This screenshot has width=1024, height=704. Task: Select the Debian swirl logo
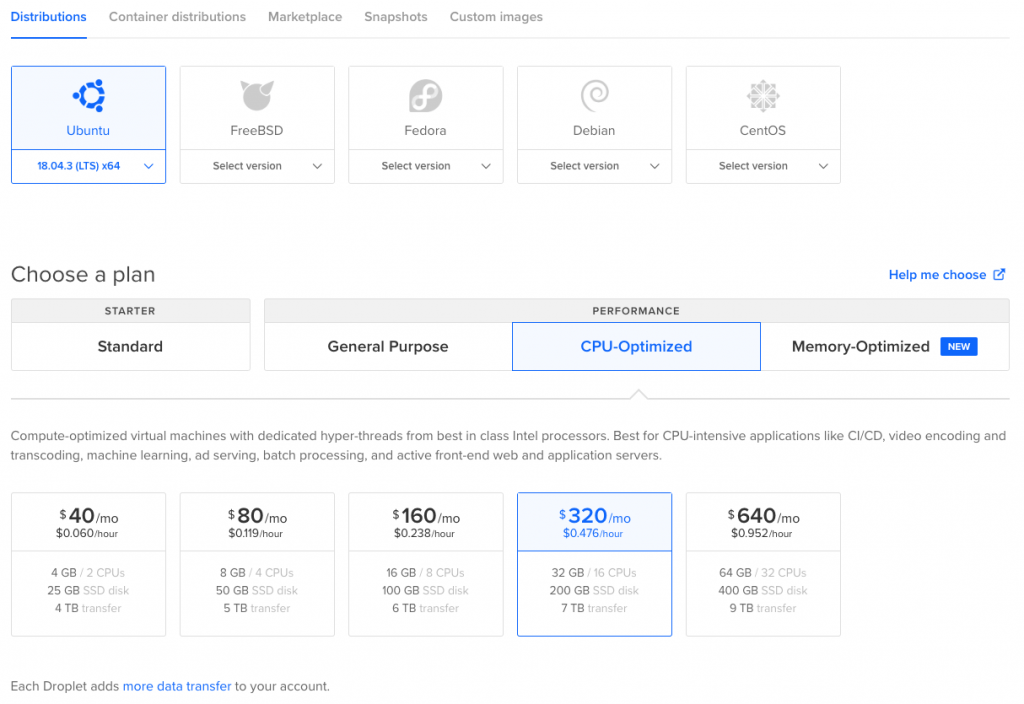595,96
